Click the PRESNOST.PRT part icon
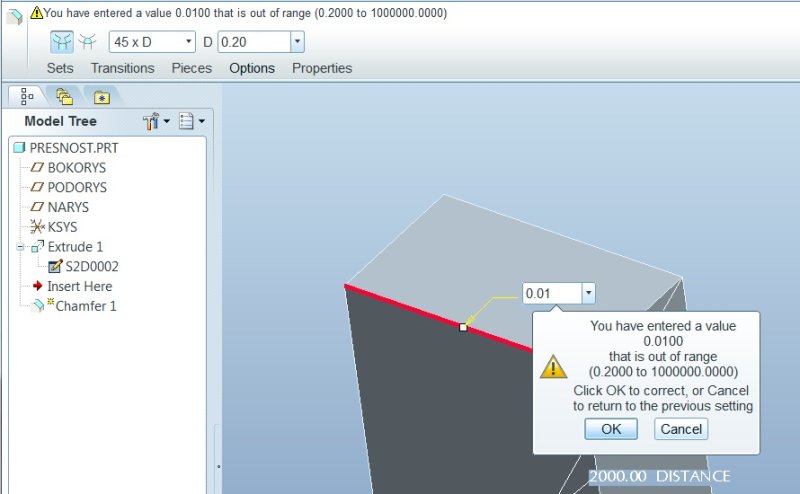Image resolution: width=800 pixels, height=494 pixels. (x=19, y=148)
